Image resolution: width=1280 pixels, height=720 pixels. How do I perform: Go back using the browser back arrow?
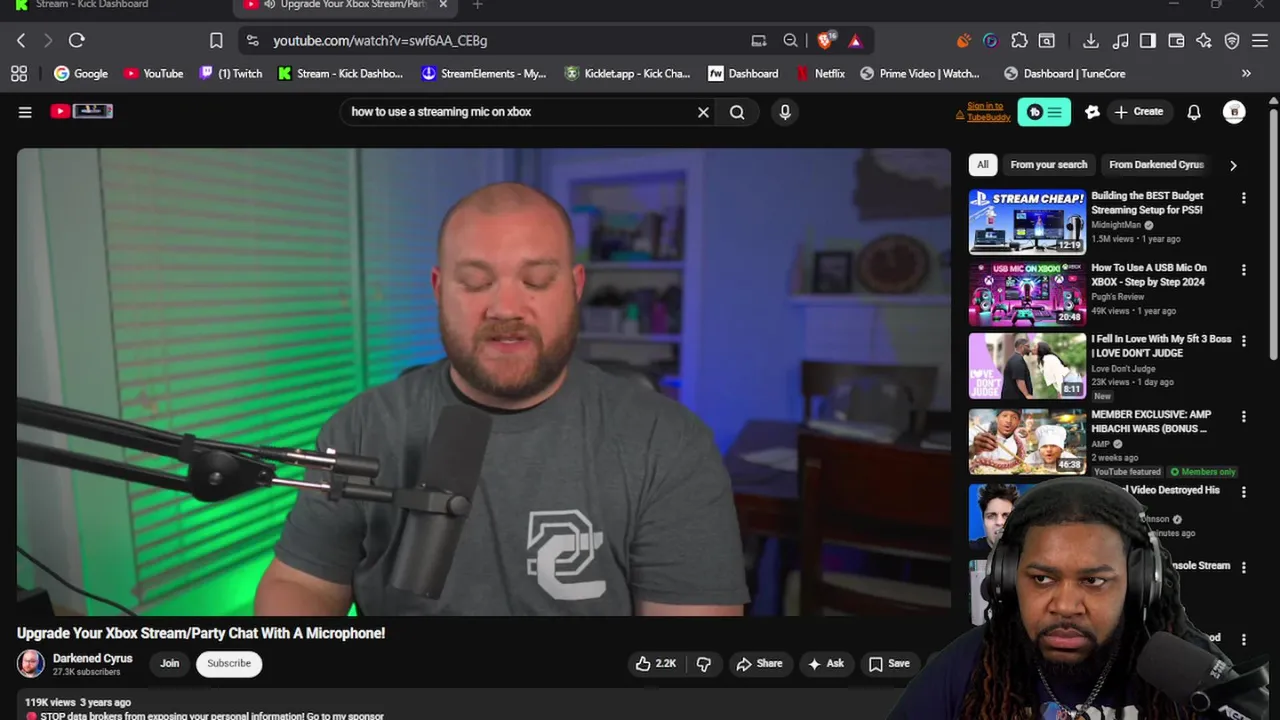click(x=21, y=40)
